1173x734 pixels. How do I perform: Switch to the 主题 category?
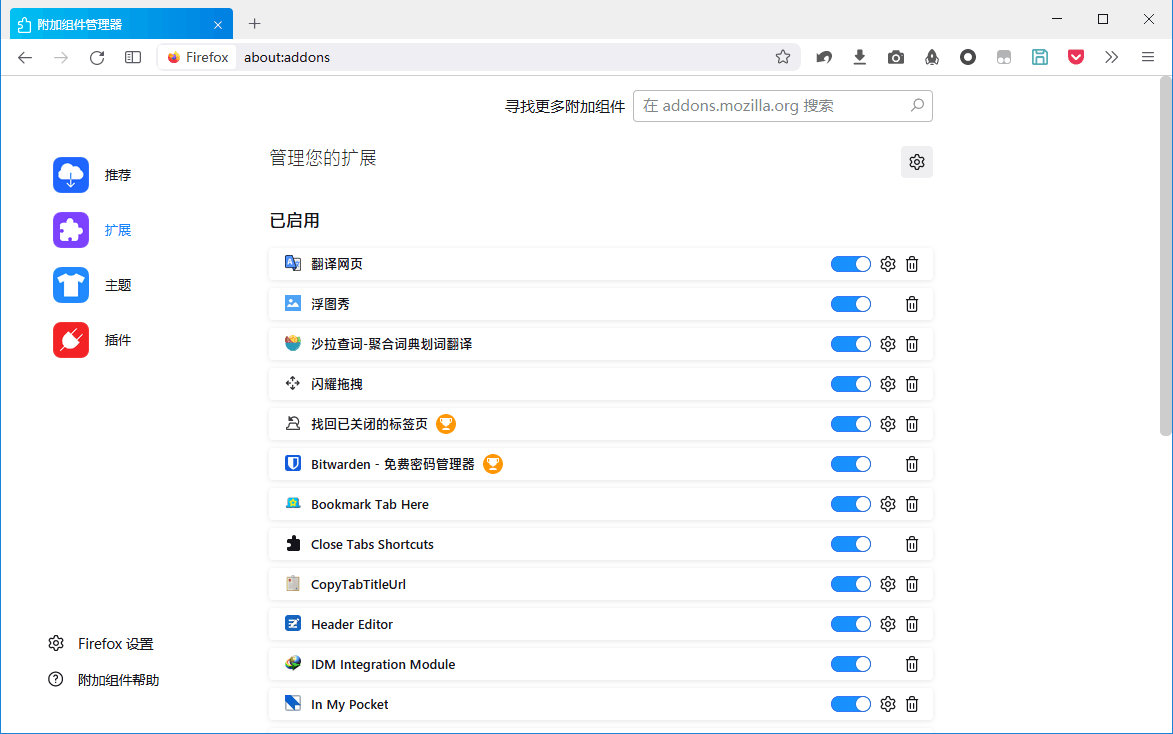click(x=92, y=286)
